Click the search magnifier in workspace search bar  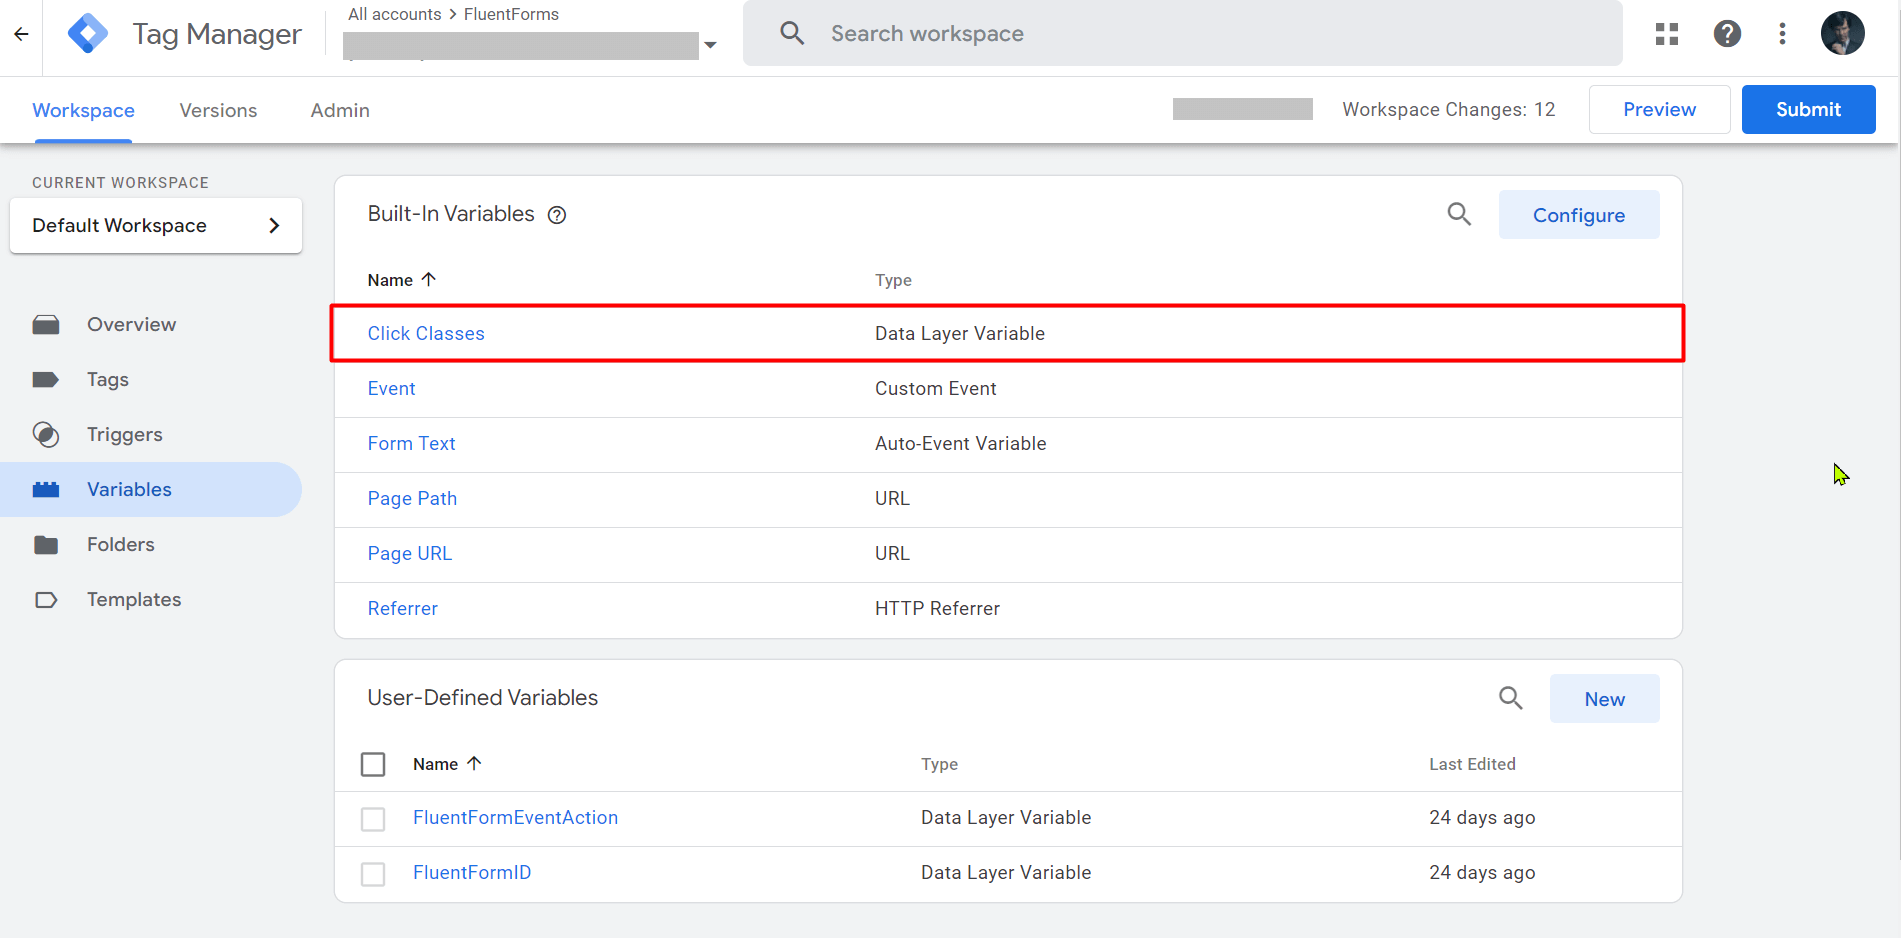pyautogui.click(x=792, y=33)
